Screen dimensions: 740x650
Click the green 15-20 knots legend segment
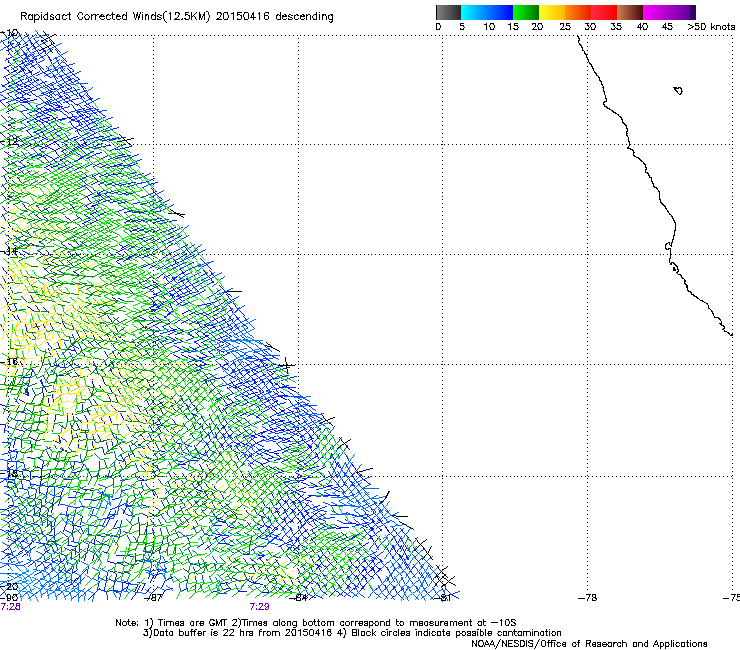click(x=526, y=12)
